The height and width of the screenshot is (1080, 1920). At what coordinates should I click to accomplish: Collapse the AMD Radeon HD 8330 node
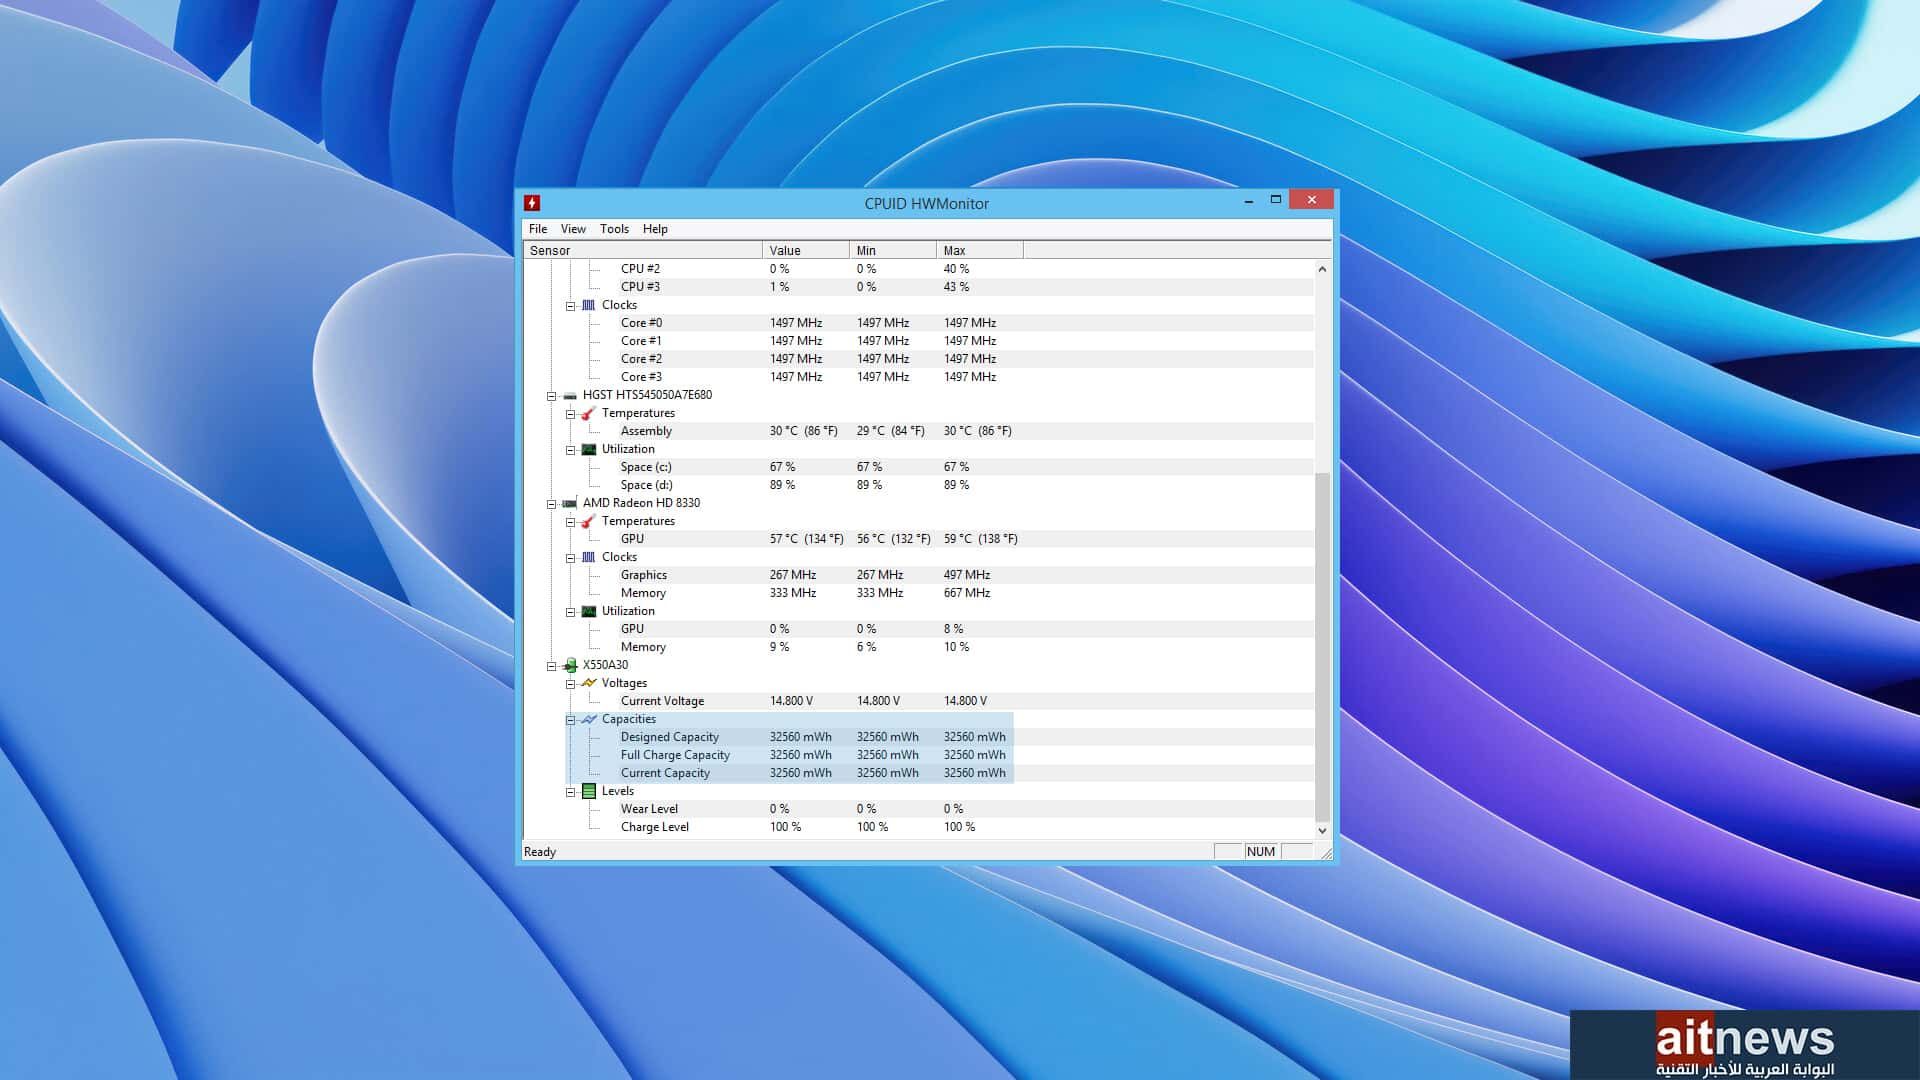(x=551, y=504)
